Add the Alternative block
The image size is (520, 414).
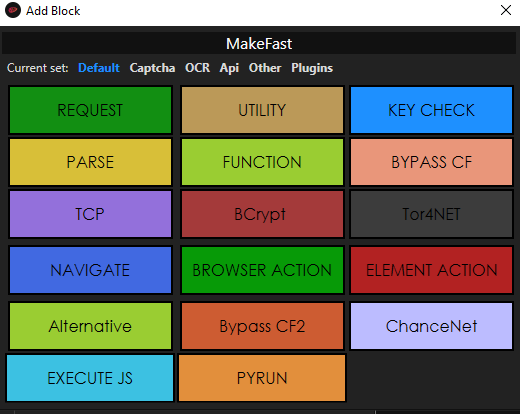[x=90, y=326]
